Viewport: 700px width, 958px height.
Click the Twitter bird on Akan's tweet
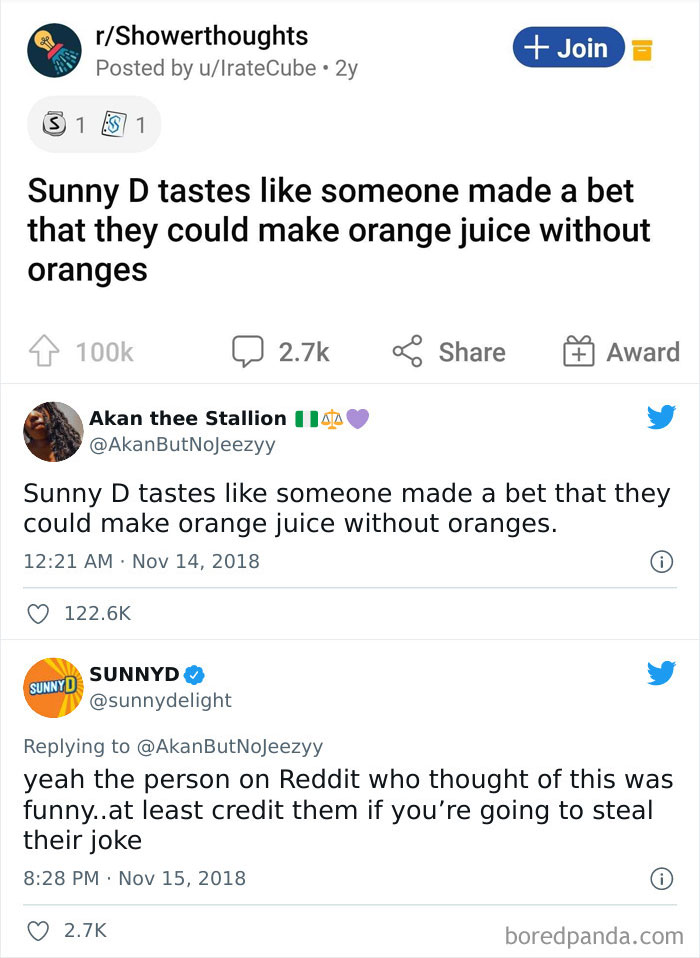(661, 417)
